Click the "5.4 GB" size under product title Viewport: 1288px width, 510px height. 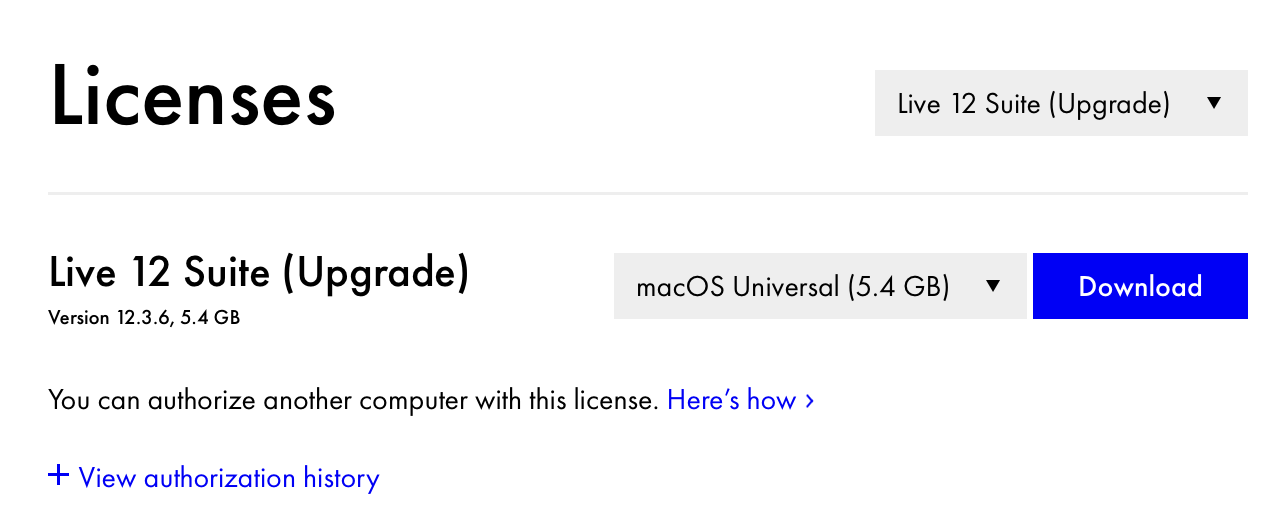[x=210, y=319]
